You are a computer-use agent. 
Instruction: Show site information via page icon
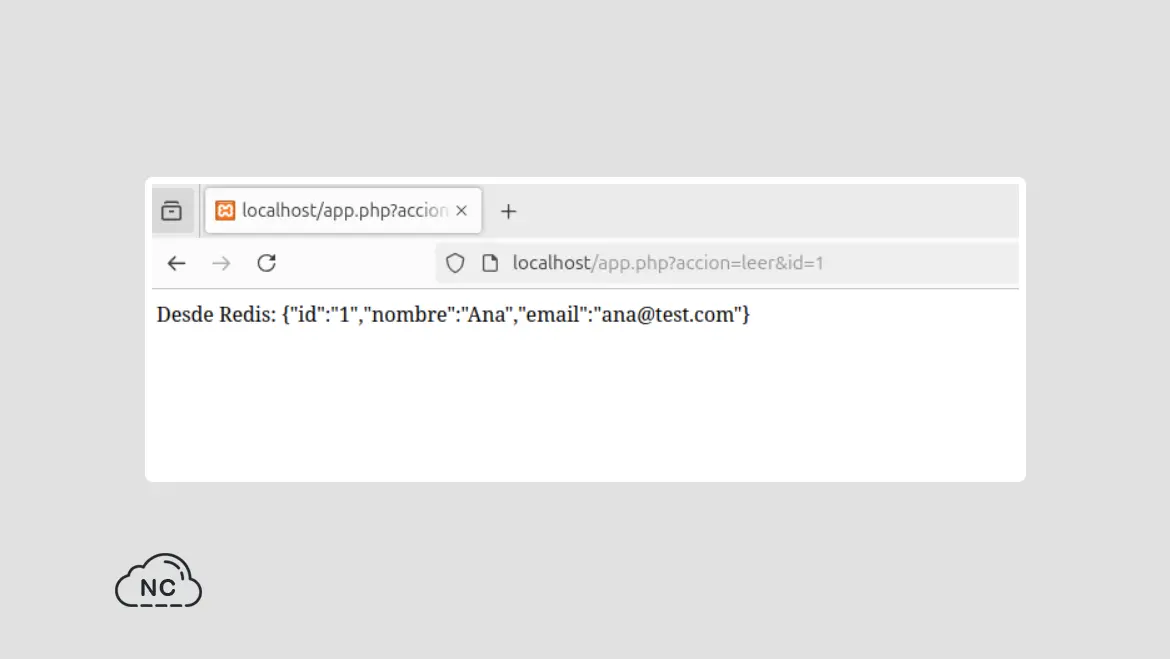tap(489, 263)
